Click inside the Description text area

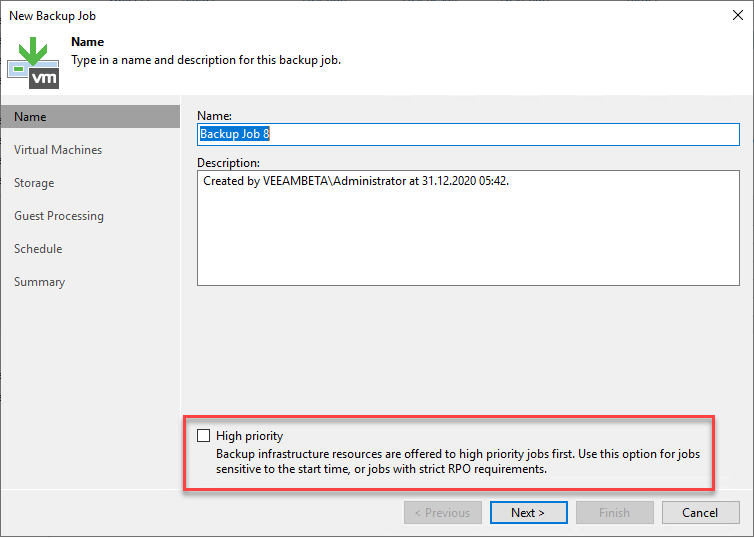[x=468, y=228]
